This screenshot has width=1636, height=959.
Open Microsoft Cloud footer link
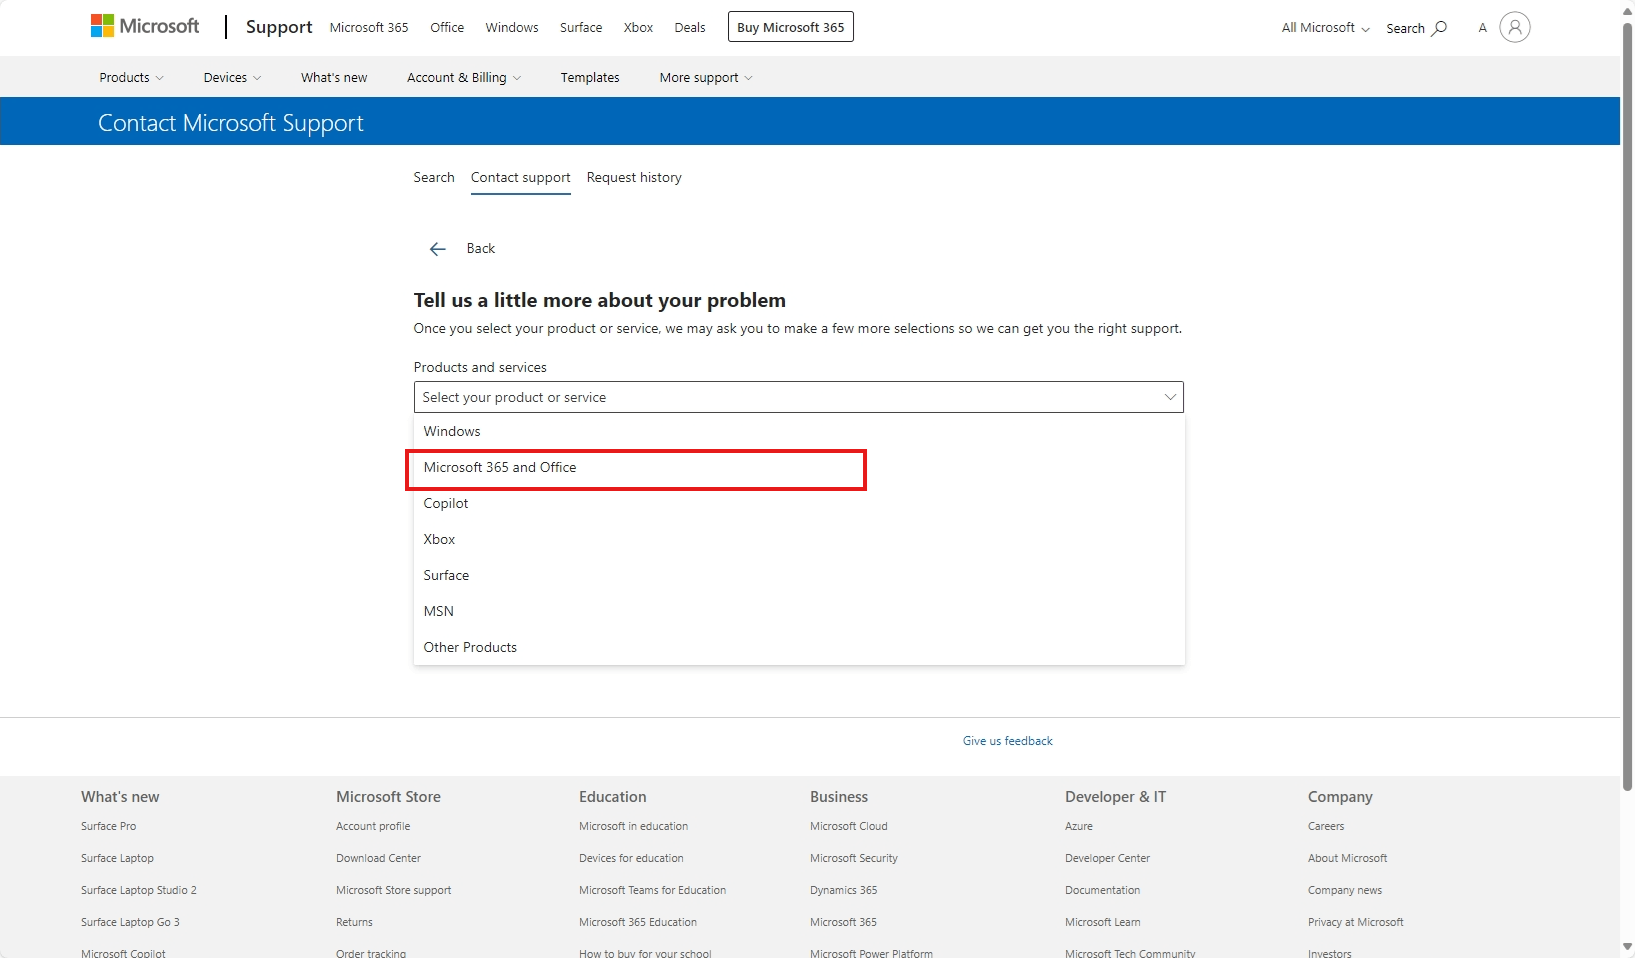coord(849,826)
